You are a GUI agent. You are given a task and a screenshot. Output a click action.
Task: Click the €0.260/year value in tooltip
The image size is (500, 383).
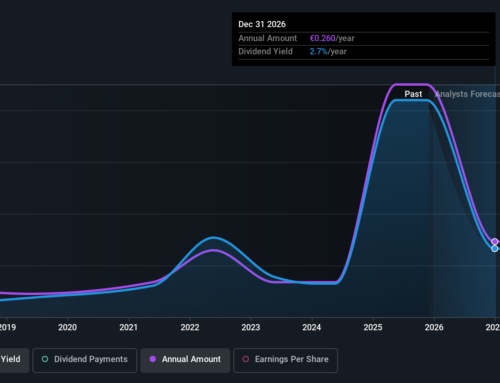(x=332, y=38)
